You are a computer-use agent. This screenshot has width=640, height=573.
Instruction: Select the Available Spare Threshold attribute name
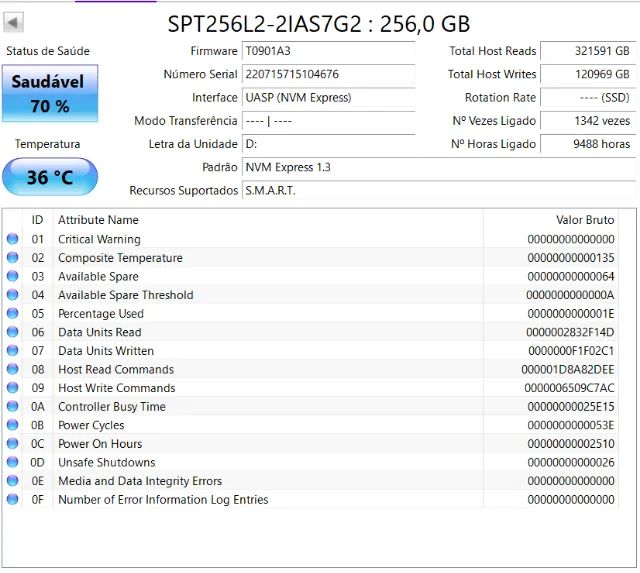click(x=126, y=295)
